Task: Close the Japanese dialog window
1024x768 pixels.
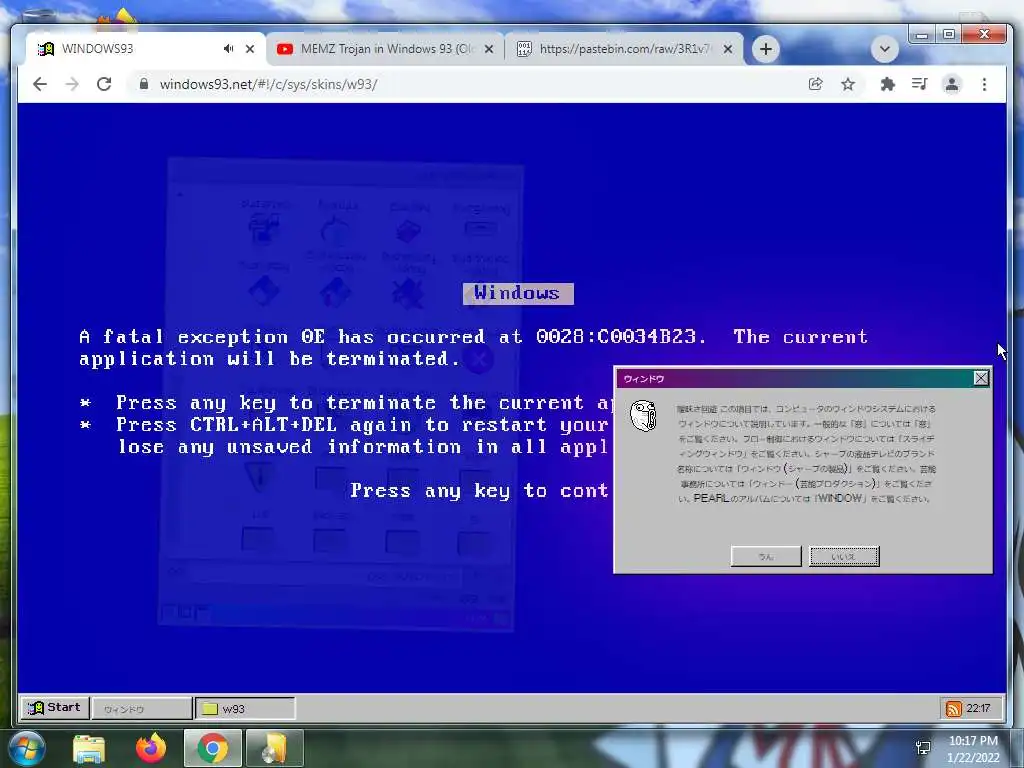Action: 981,378
